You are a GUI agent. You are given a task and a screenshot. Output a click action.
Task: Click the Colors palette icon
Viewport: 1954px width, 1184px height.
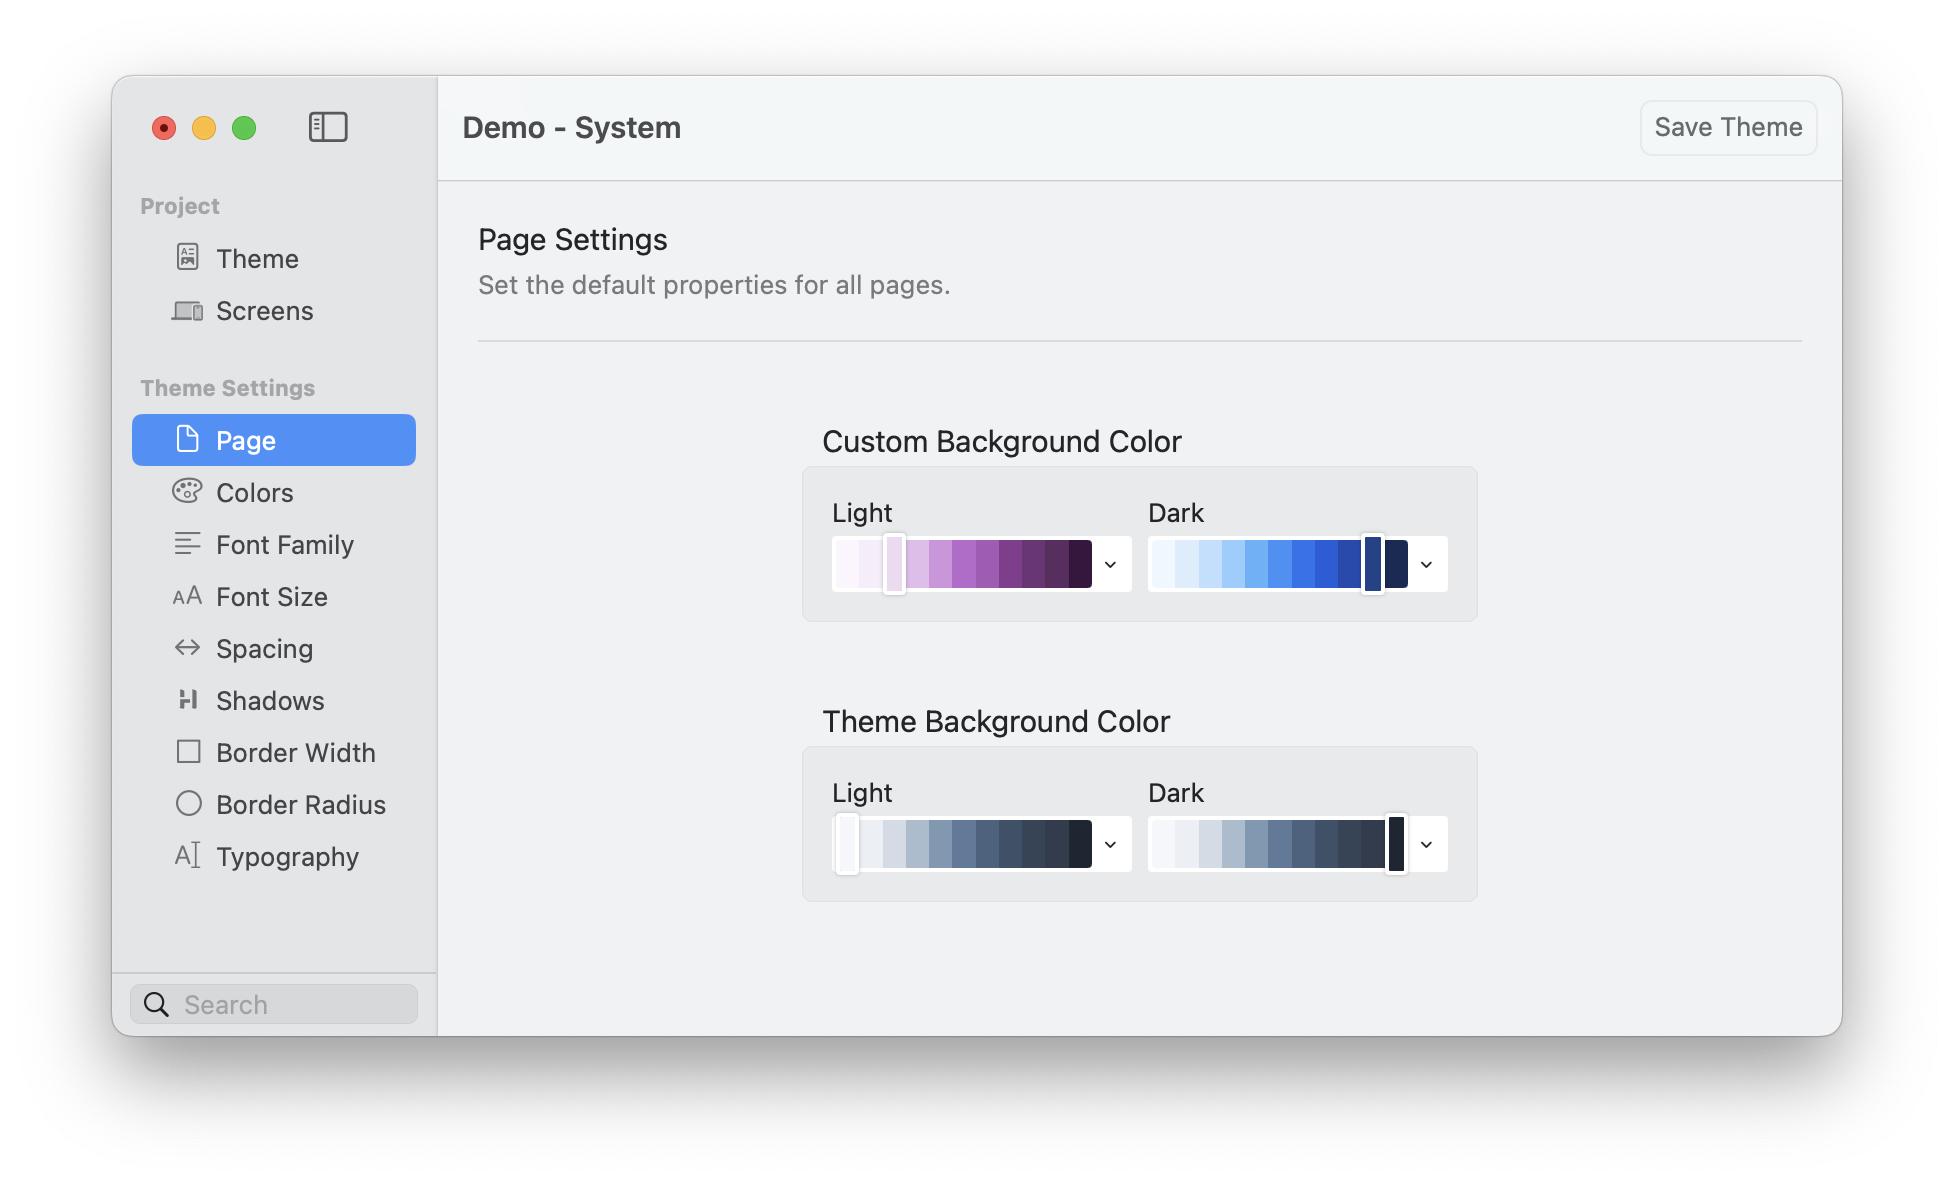tap(187, 491)
